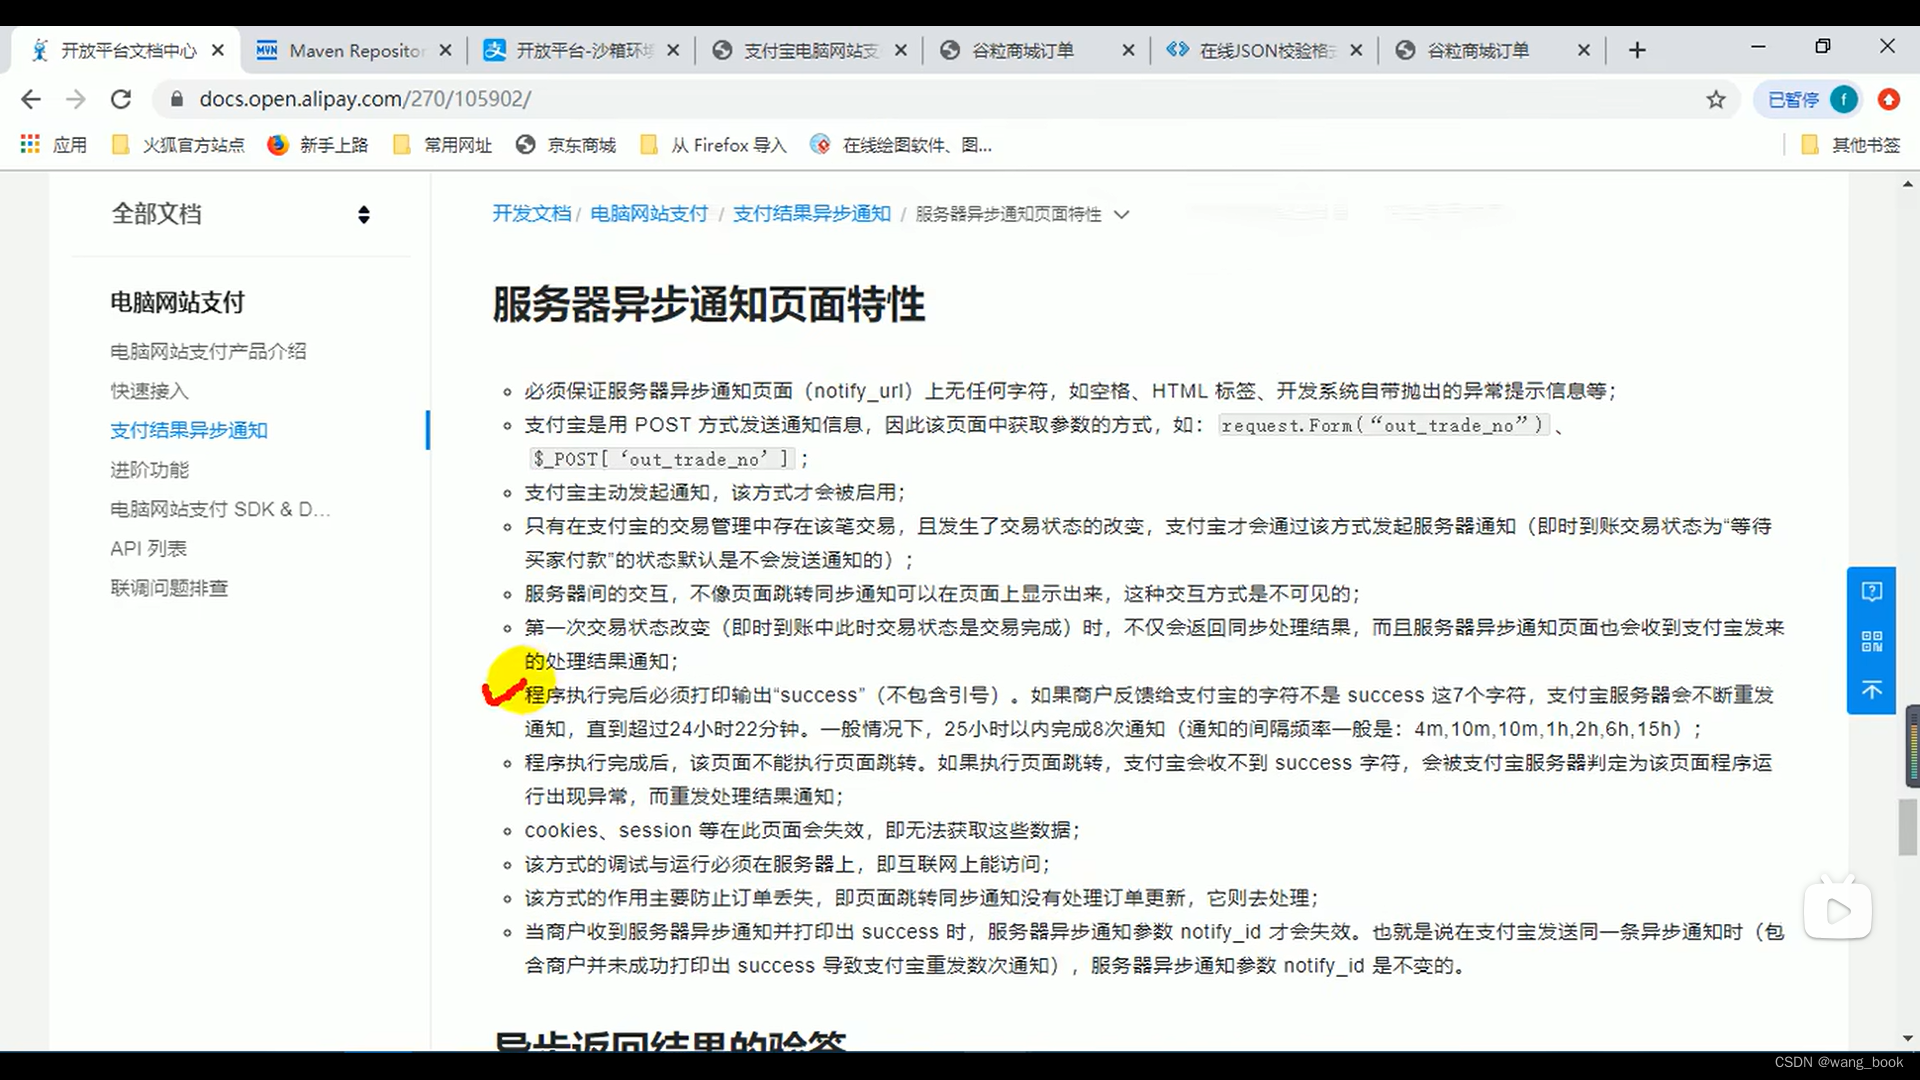Open 快速接入 in sidebar

[149, 391]
